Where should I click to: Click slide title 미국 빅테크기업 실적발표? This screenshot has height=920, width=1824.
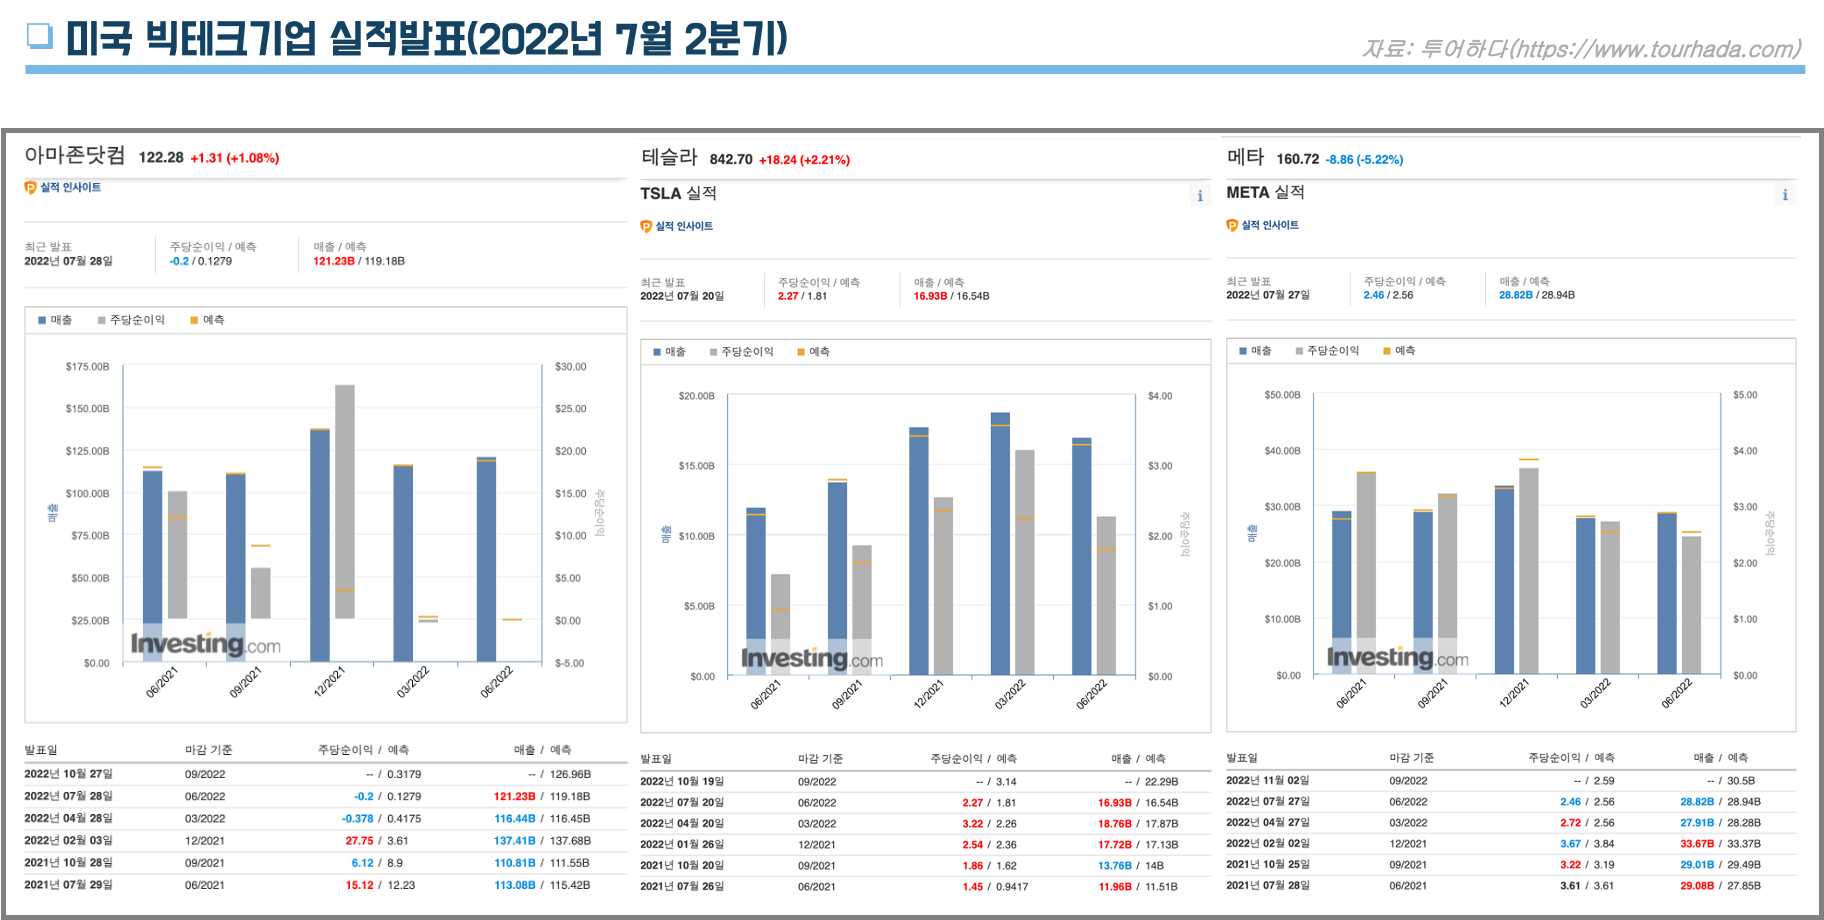coord(426,39)
